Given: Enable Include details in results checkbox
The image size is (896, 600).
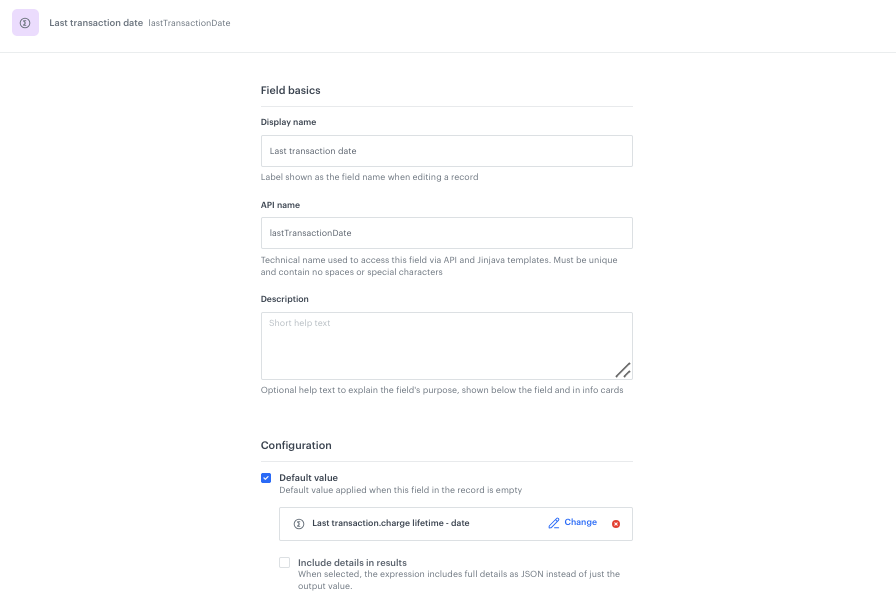Looking at the screenshot, I should [285, 563].
